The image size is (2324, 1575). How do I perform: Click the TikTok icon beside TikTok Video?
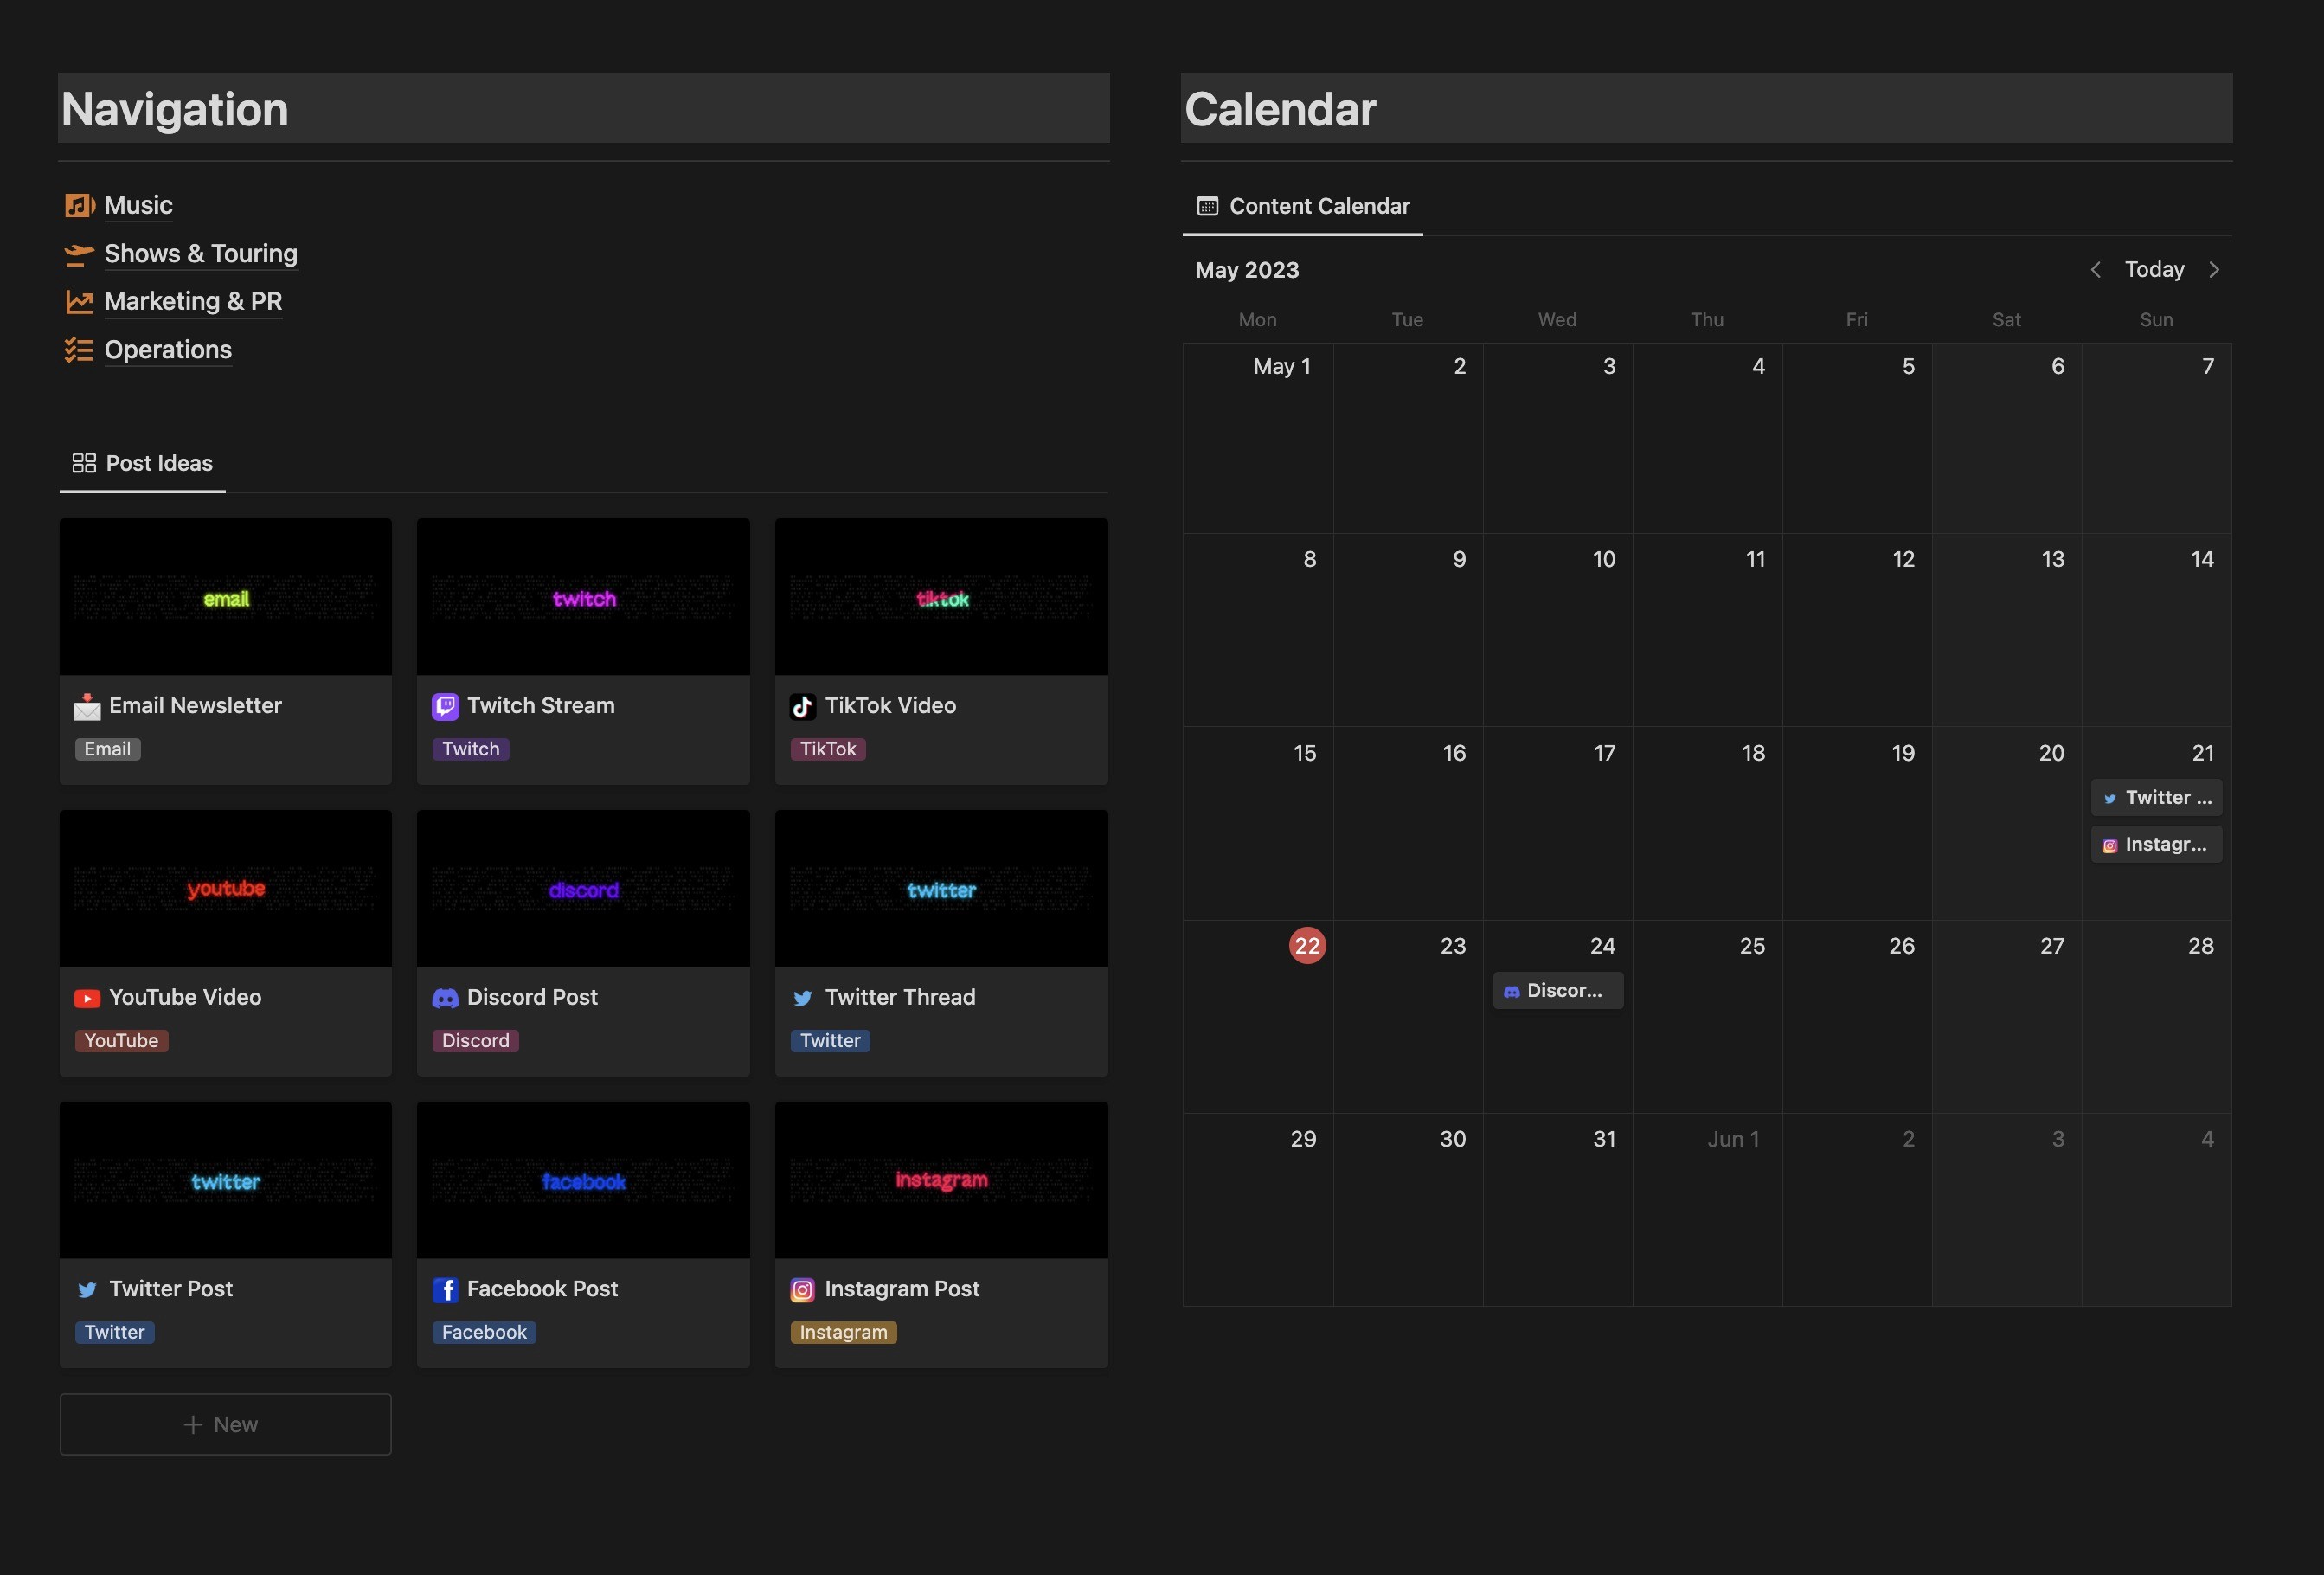point(802,707)
